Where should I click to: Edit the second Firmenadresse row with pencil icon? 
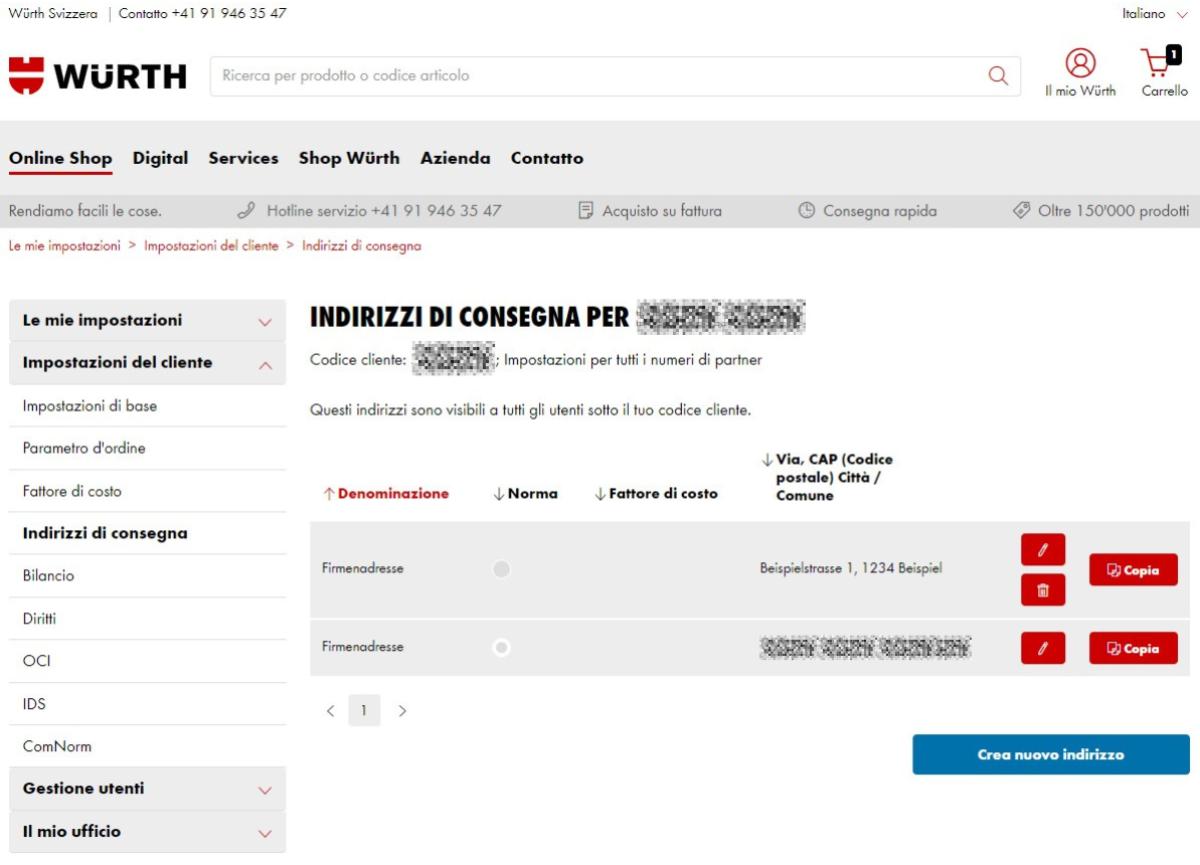(1043, 648)
